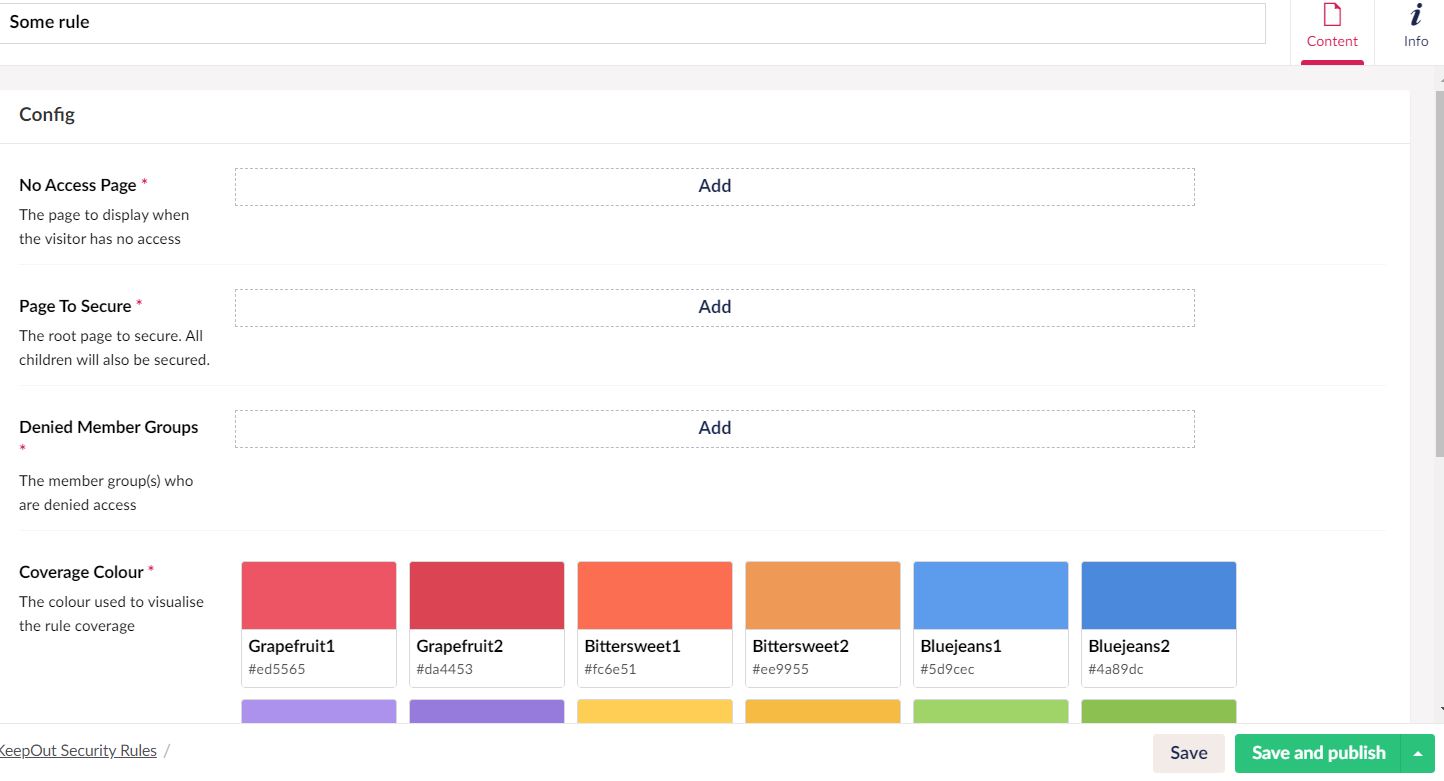The width and height of the screenshot is (1444, 781).
Task: Pick the Bittersweet2 colour swatch
Action: coord(823,624)
